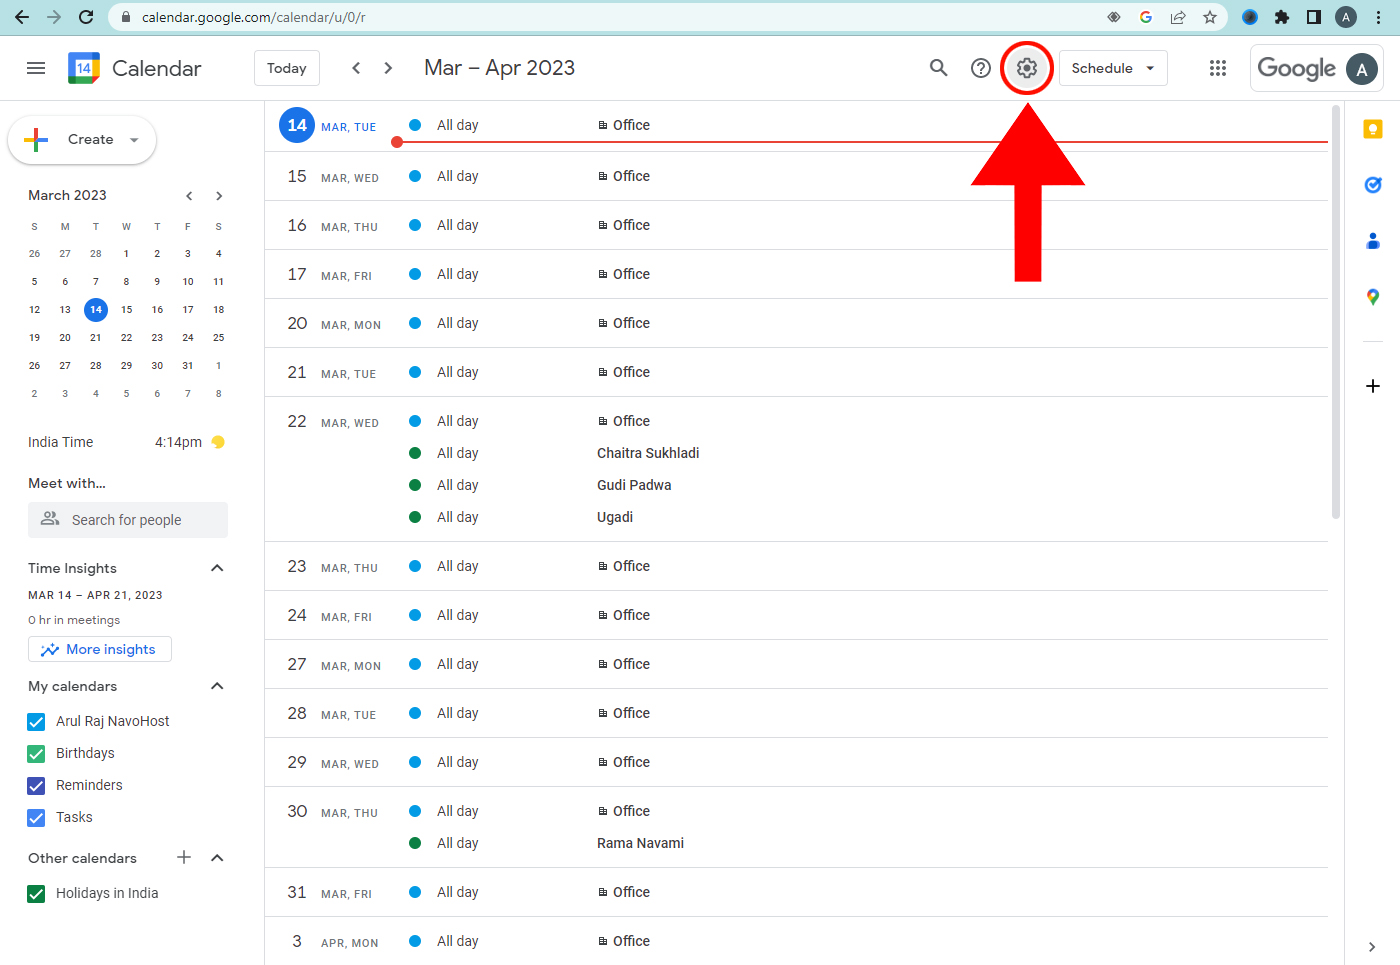The height and width of the screenshot is (965, 1400).
Task: Open the Settings gear menu
Action: pos(1027,68)
